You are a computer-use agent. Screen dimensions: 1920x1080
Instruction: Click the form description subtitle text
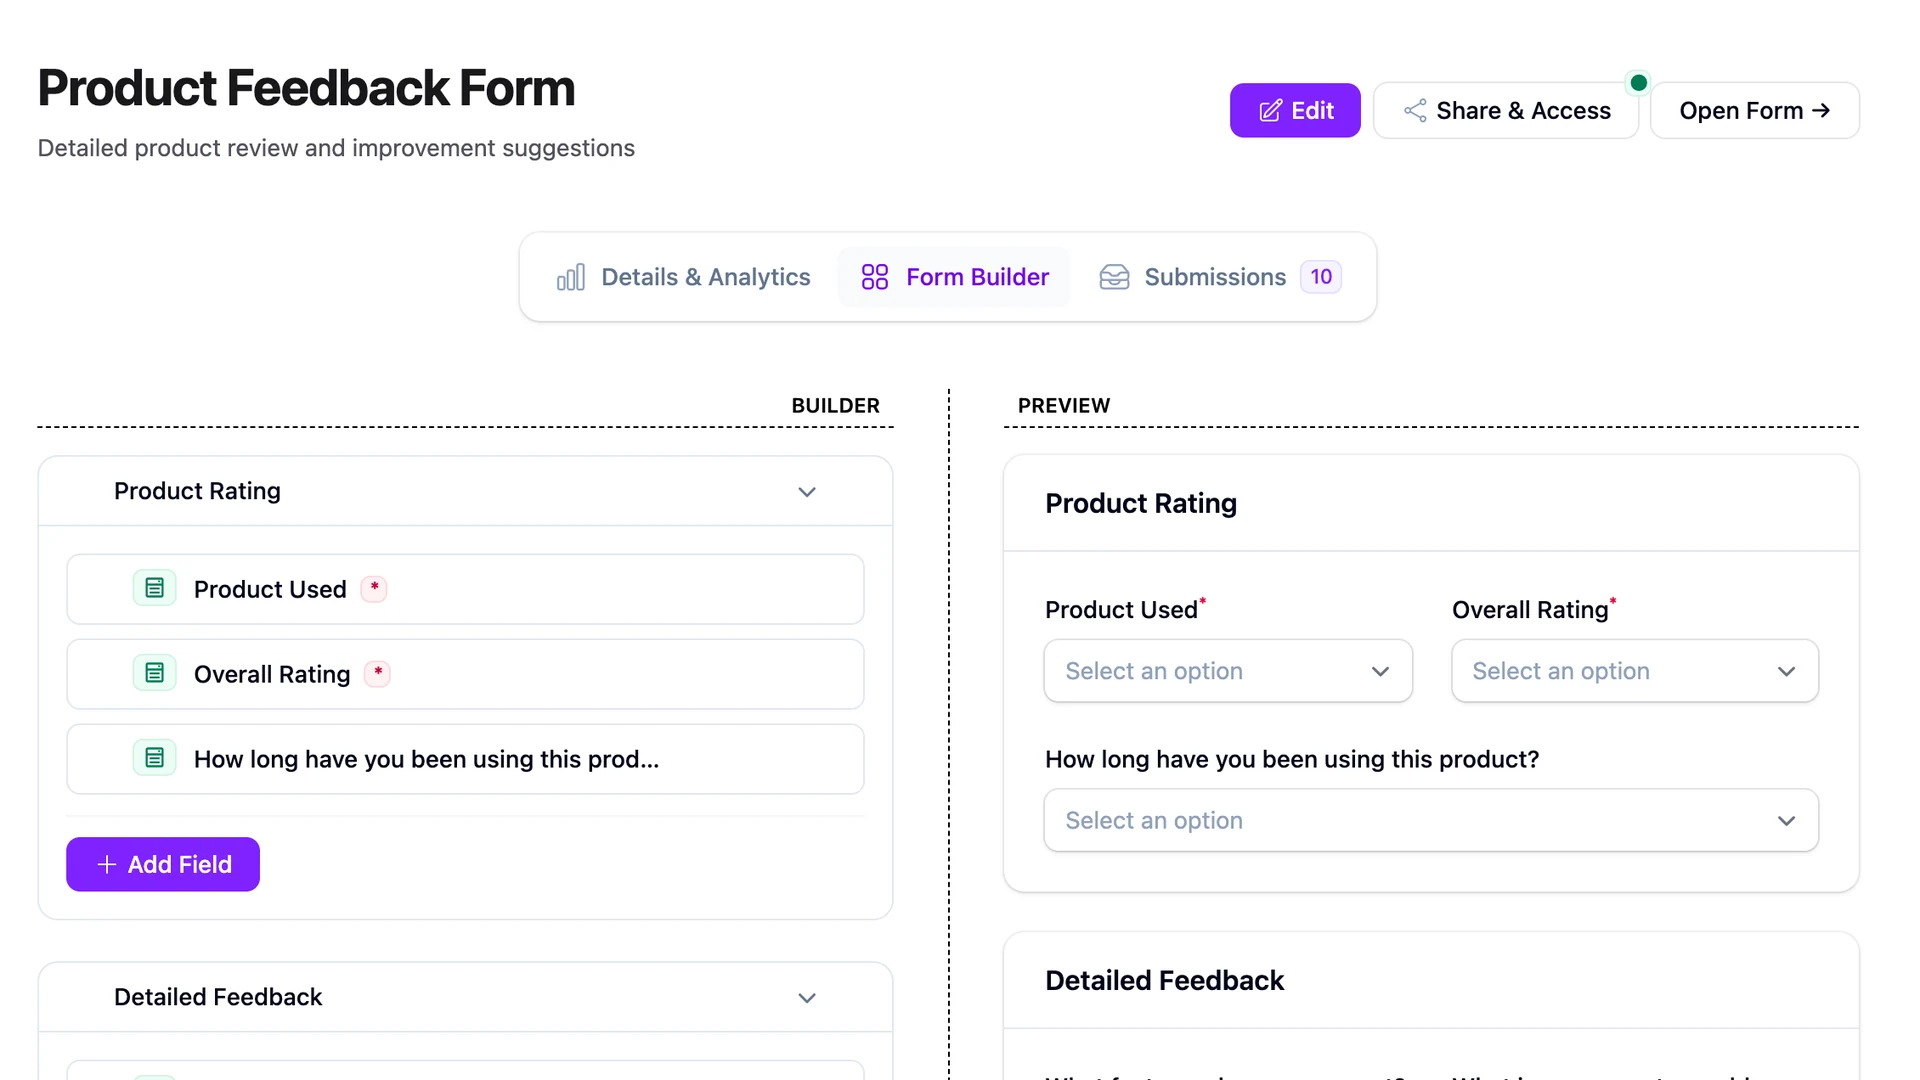coord(336,148)
